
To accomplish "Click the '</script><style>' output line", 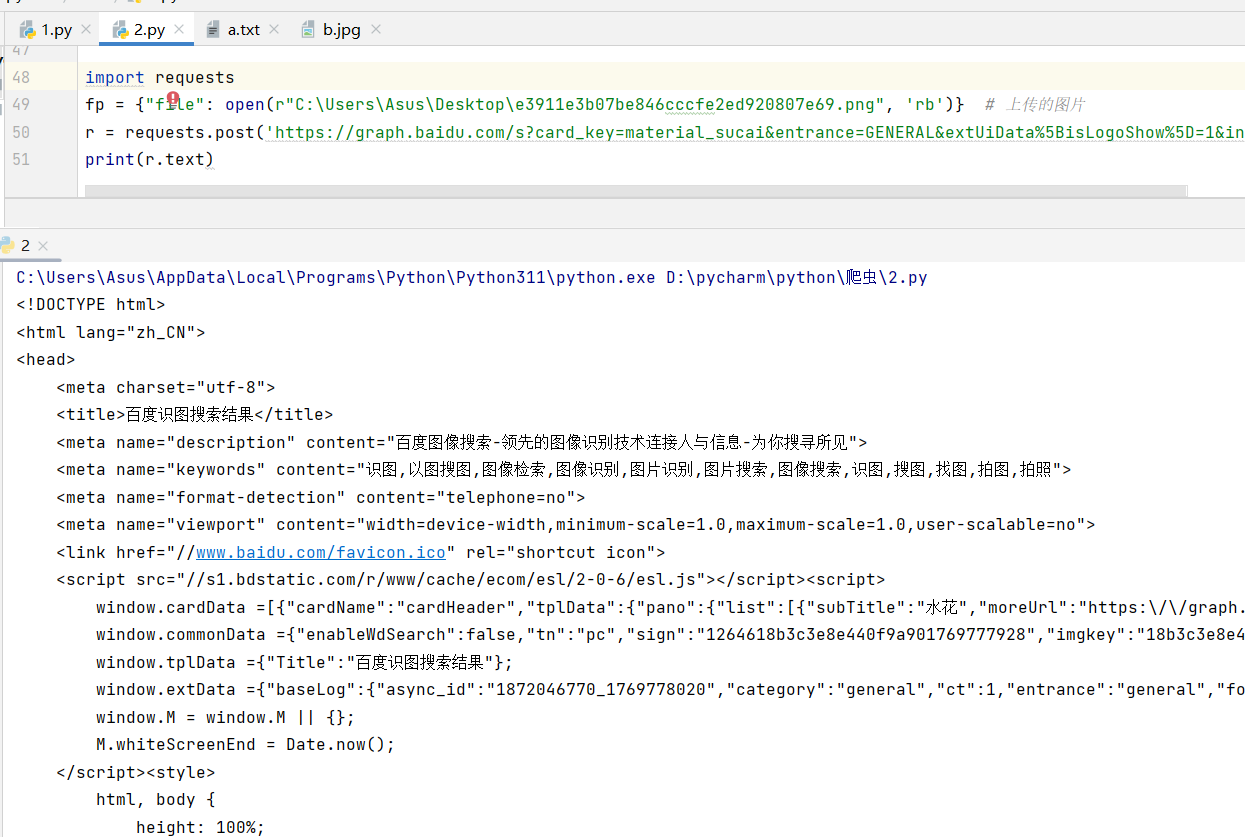I will 136,772.
